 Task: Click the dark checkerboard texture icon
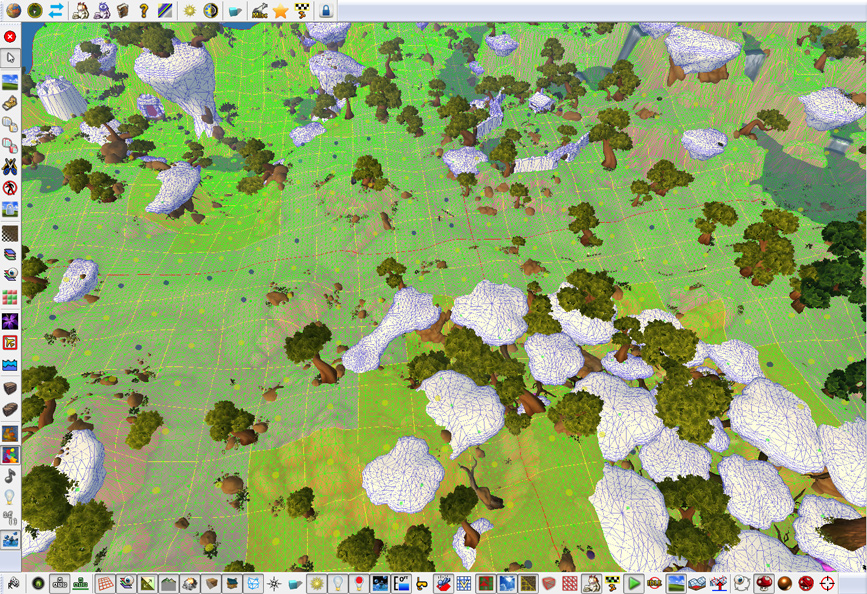coord(10,233)
